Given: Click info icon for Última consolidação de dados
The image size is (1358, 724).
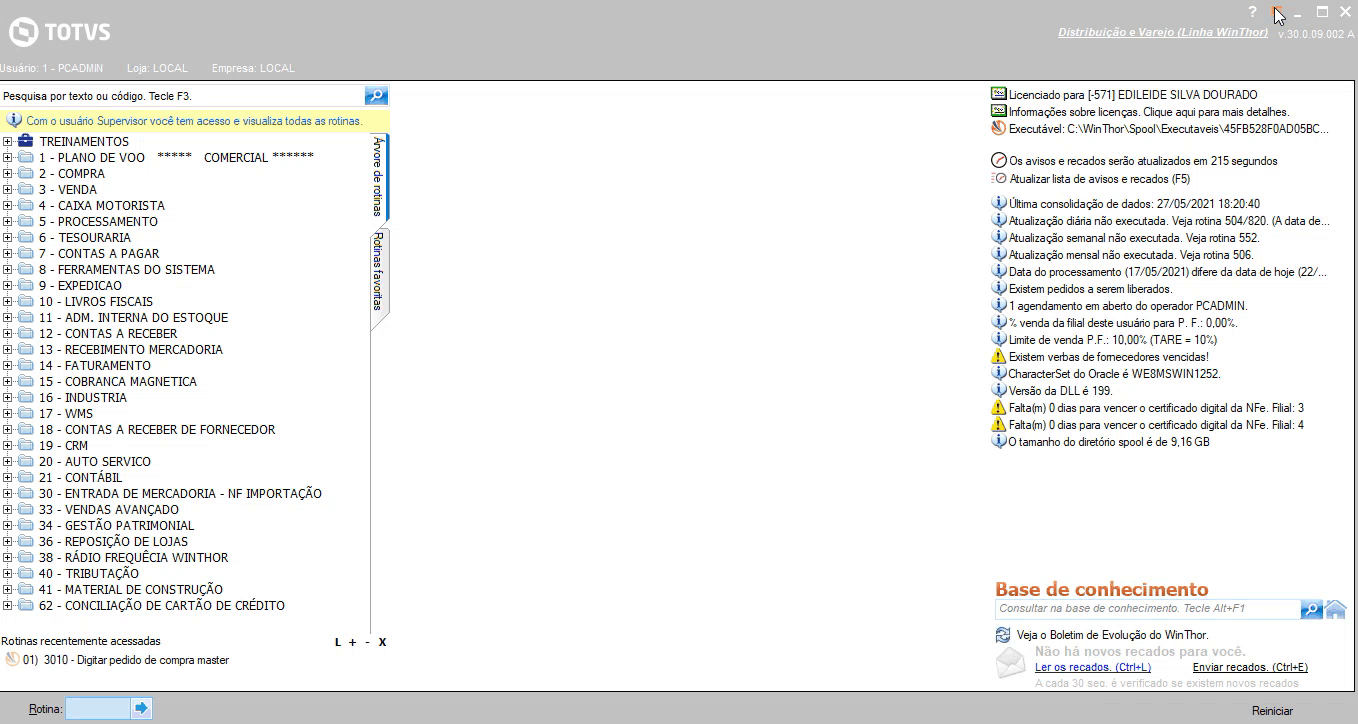Looking at the screenshot, I should pyautogui.click(x=998, y=203).
